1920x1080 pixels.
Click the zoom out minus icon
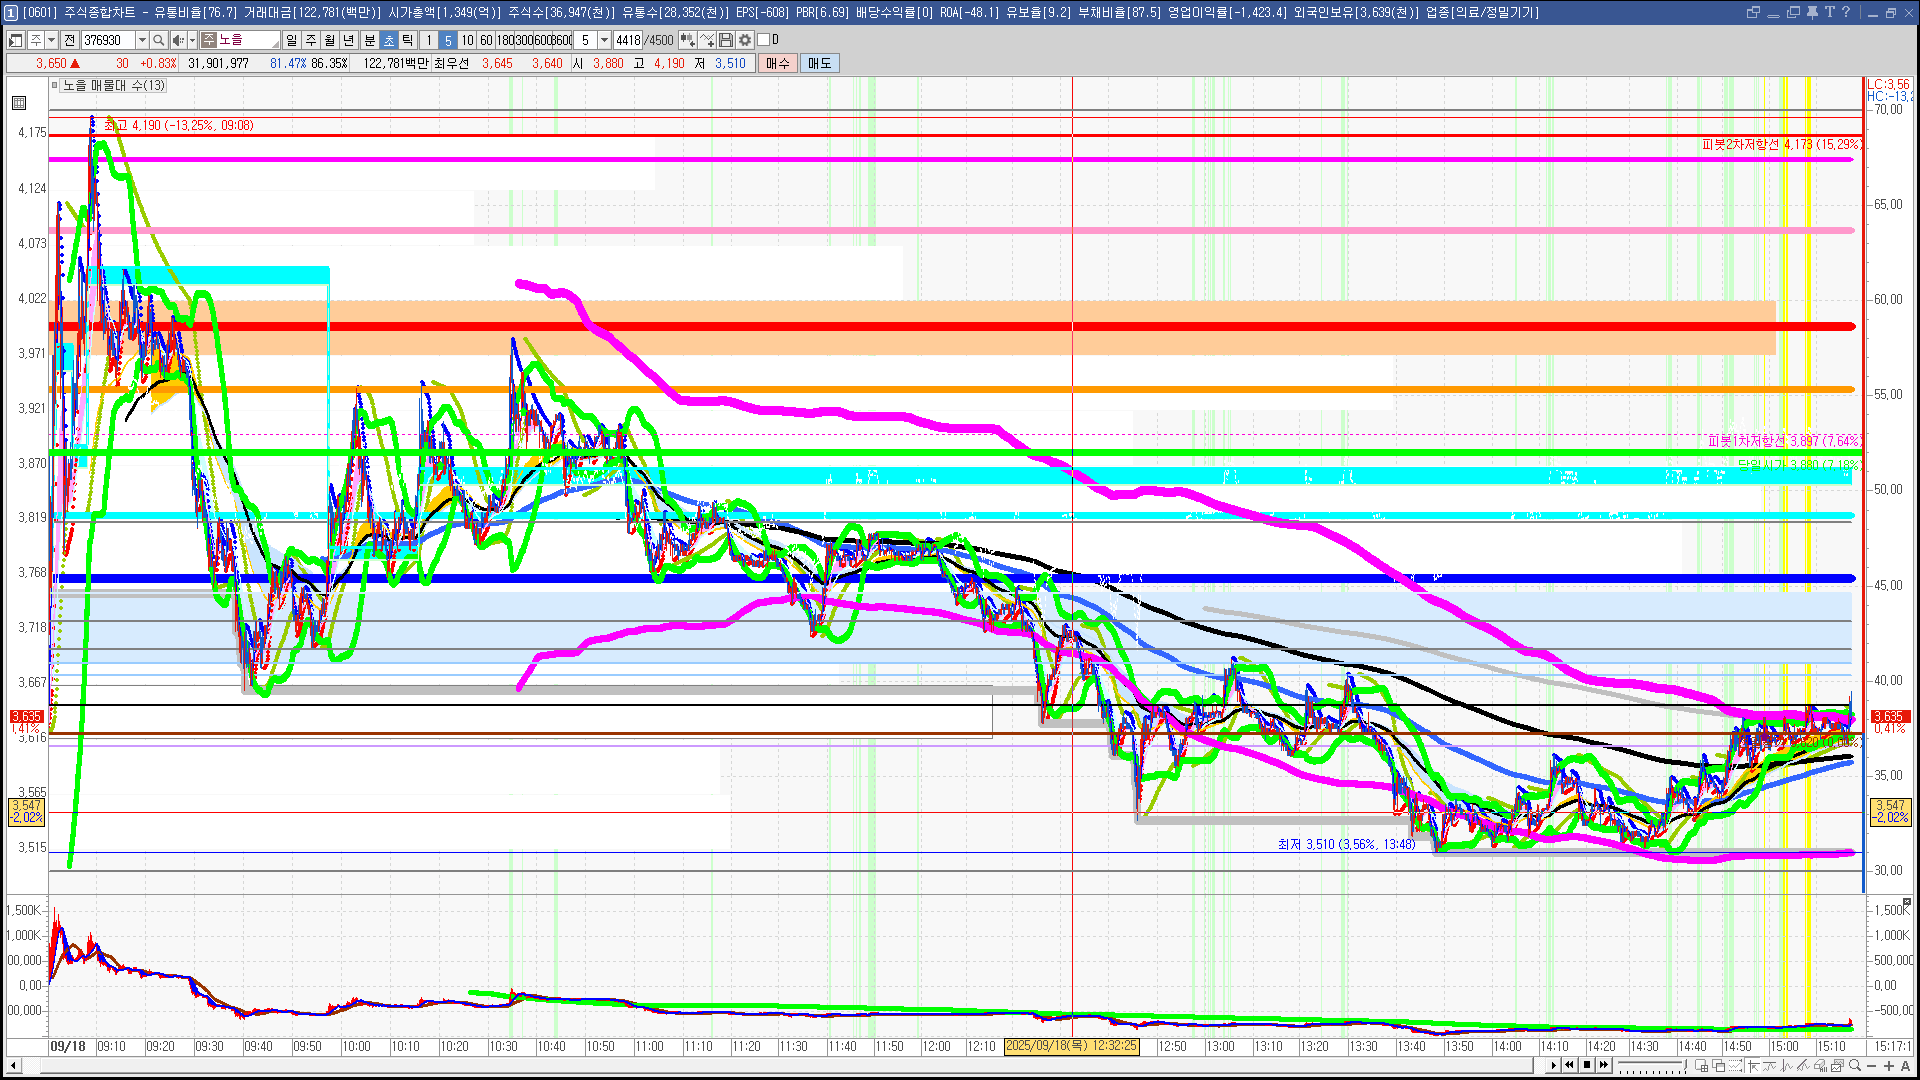(1872, 1066)
